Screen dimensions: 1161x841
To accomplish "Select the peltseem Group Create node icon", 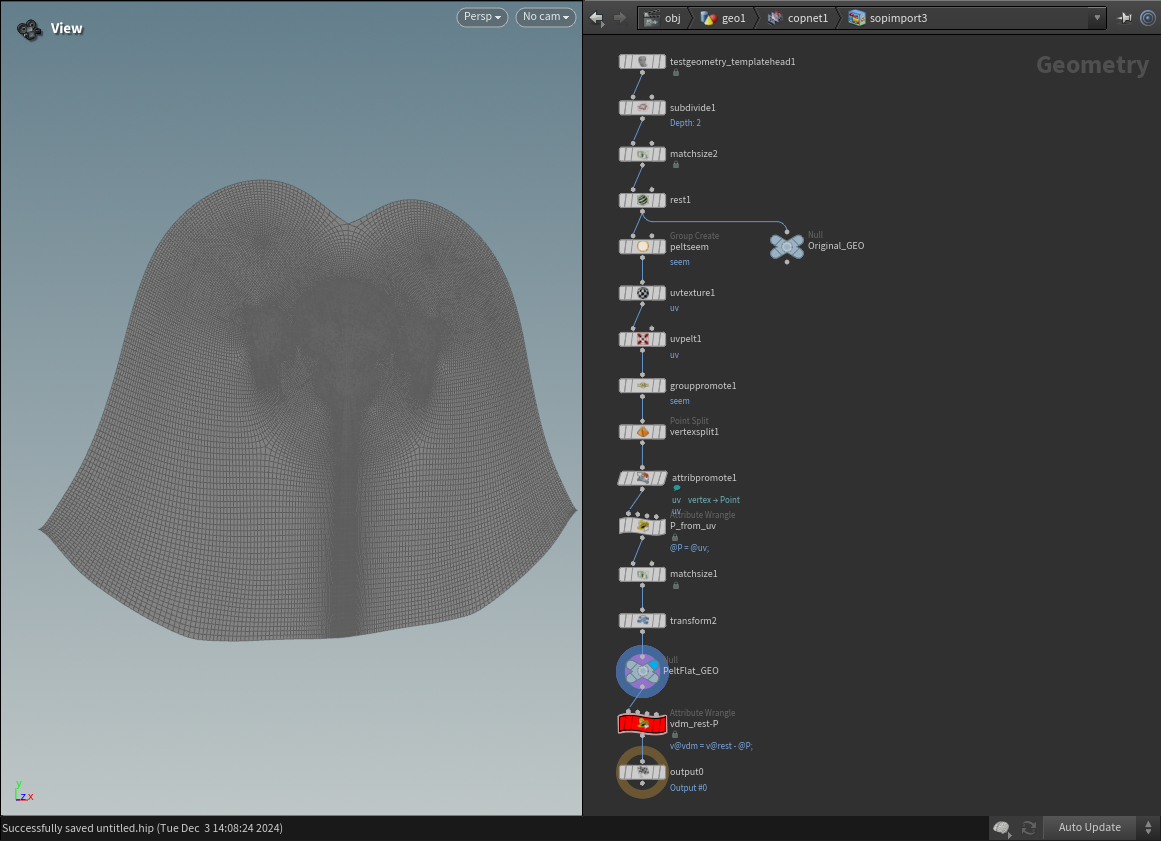I will (x=642, y=247).
